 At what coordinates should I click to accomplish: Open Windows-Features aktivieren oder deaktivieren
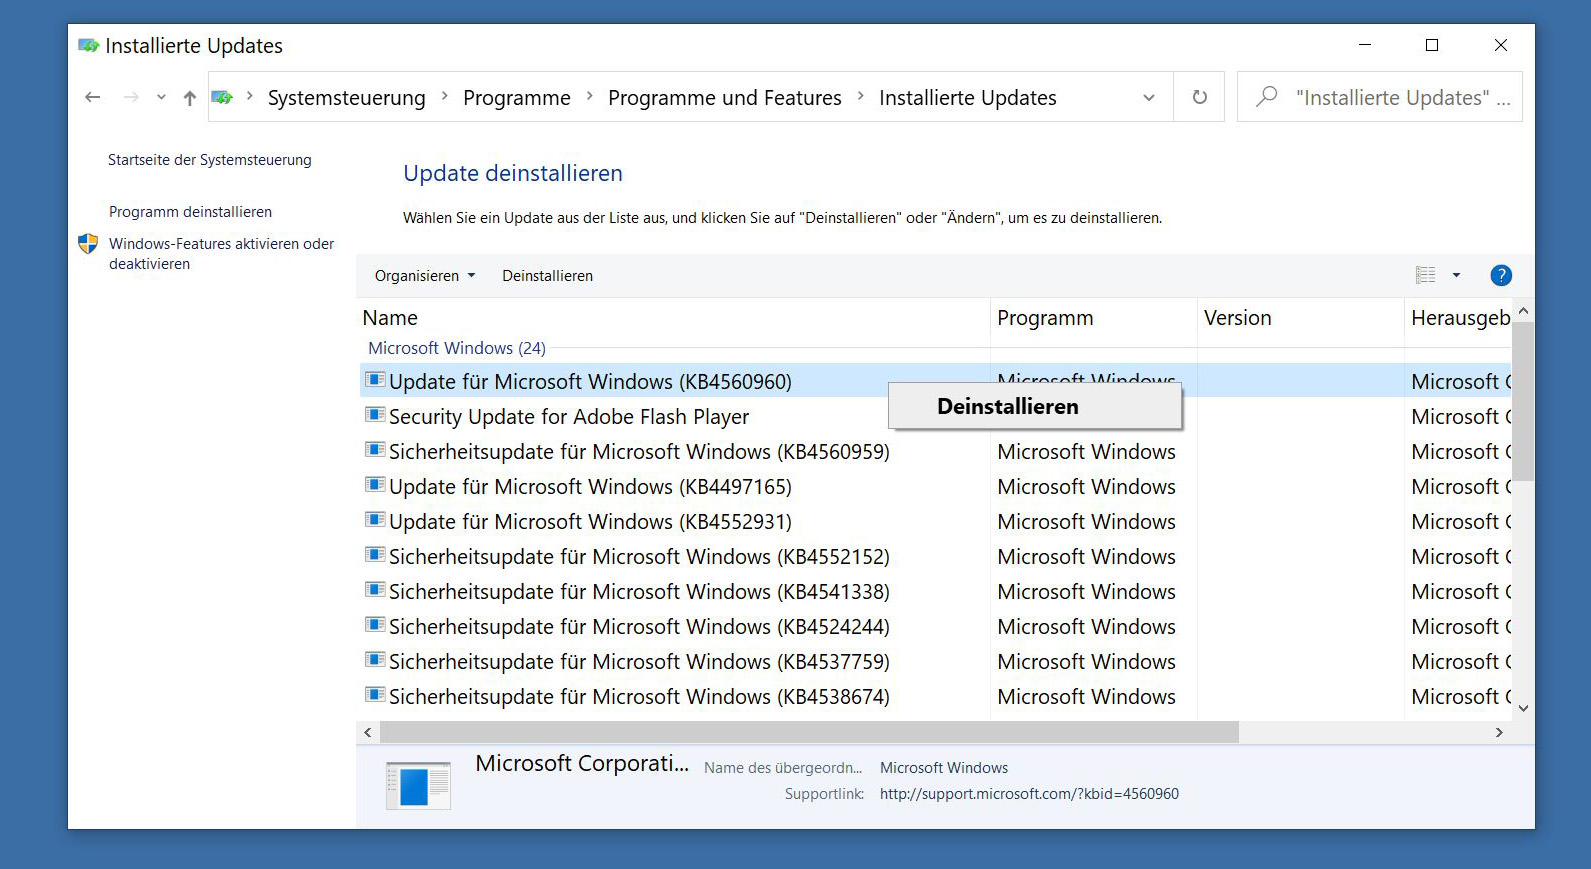(221, 254)
